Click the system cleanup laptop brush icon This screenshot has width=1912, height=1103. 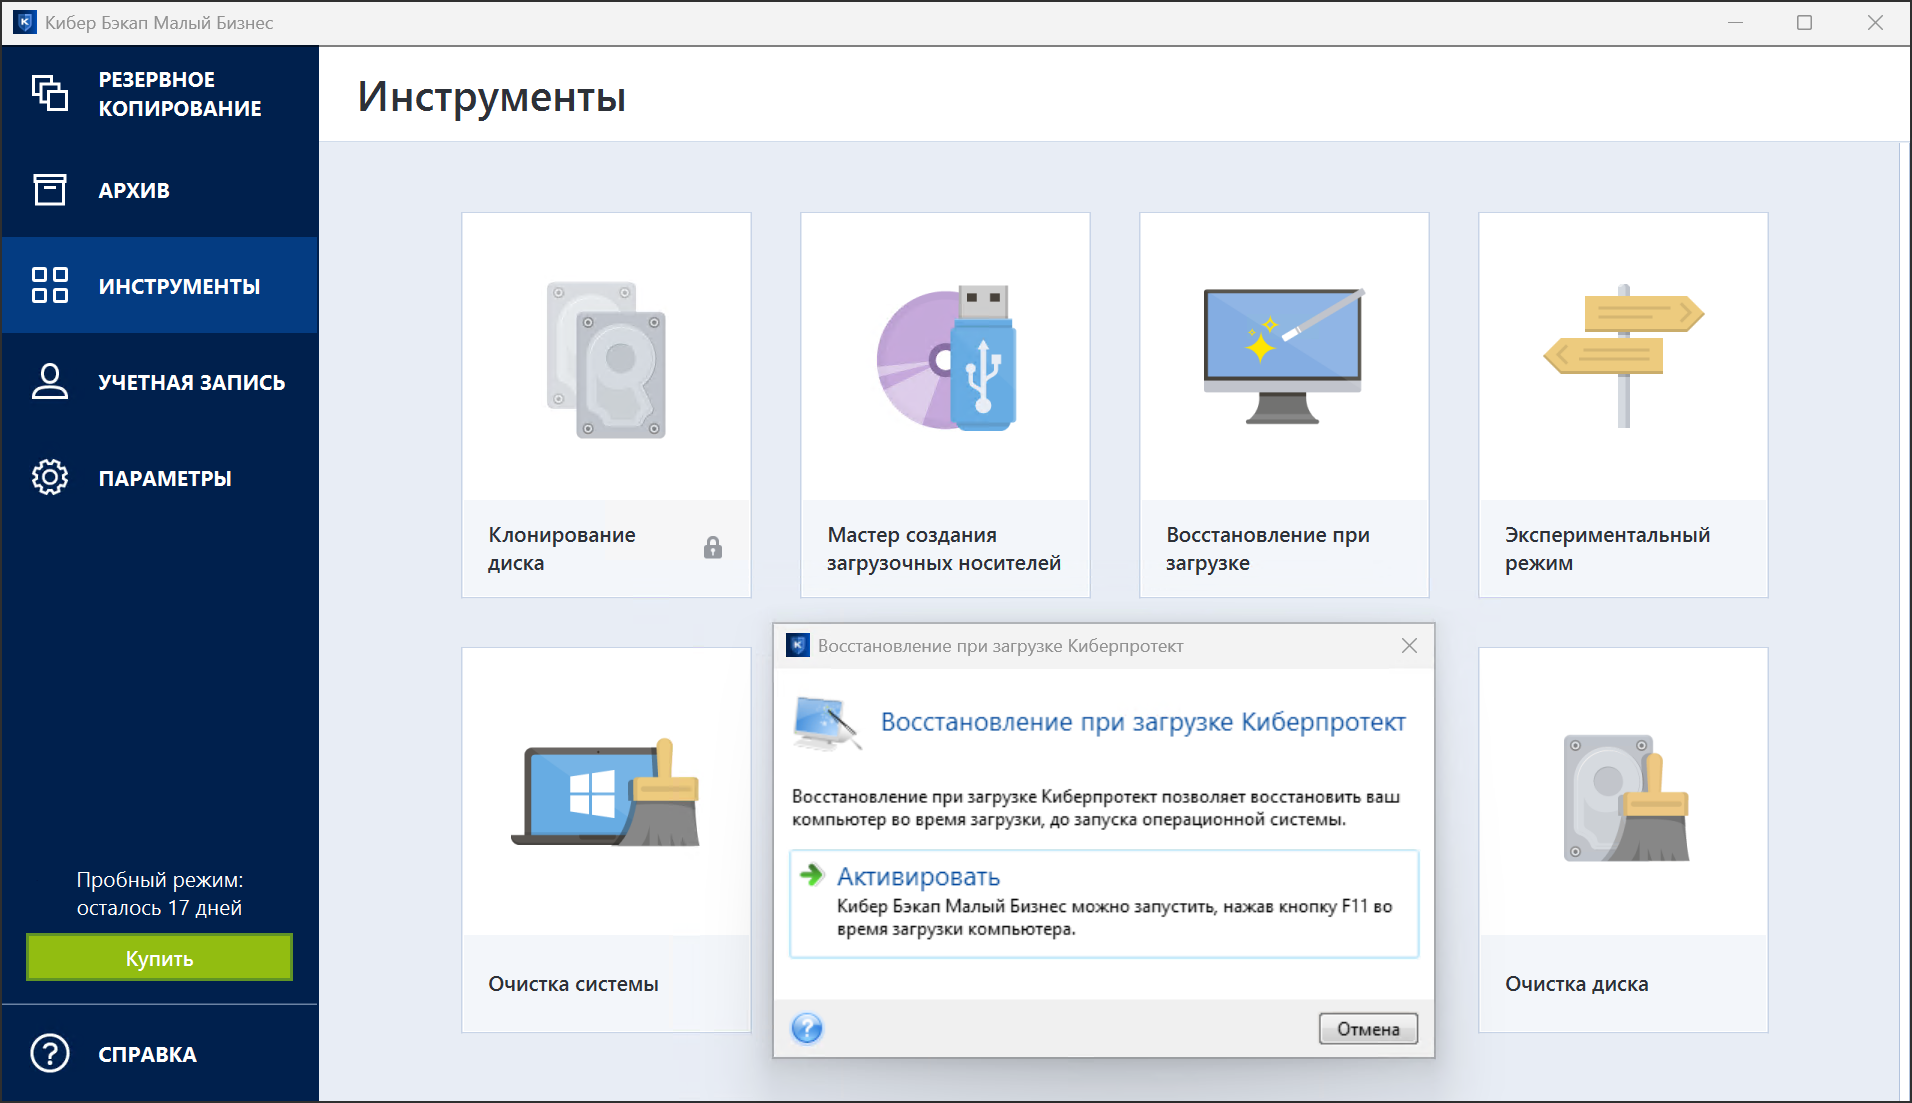coord(606,793)
